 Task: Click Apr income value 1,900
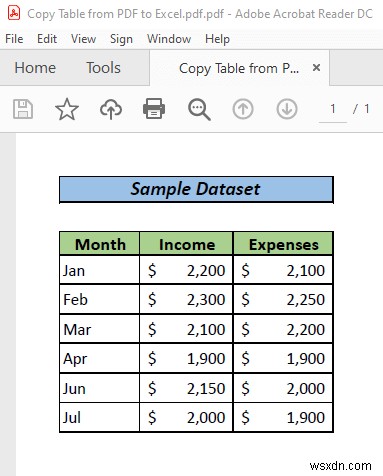206,359
